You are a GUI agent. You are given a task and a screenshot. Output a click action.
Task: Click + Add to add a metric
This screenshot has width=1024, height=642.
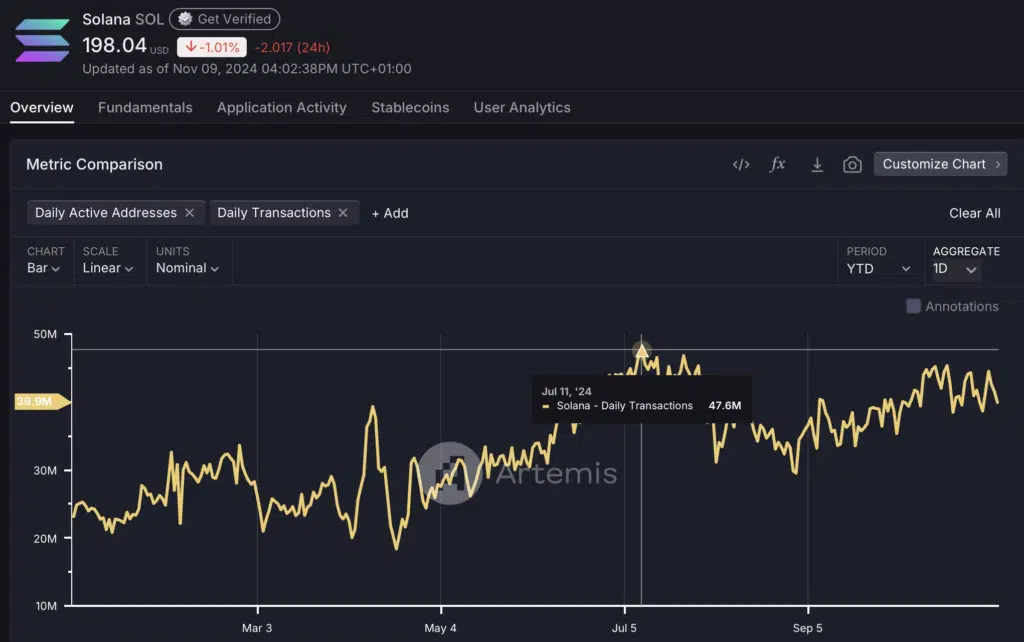coord(390,213)
